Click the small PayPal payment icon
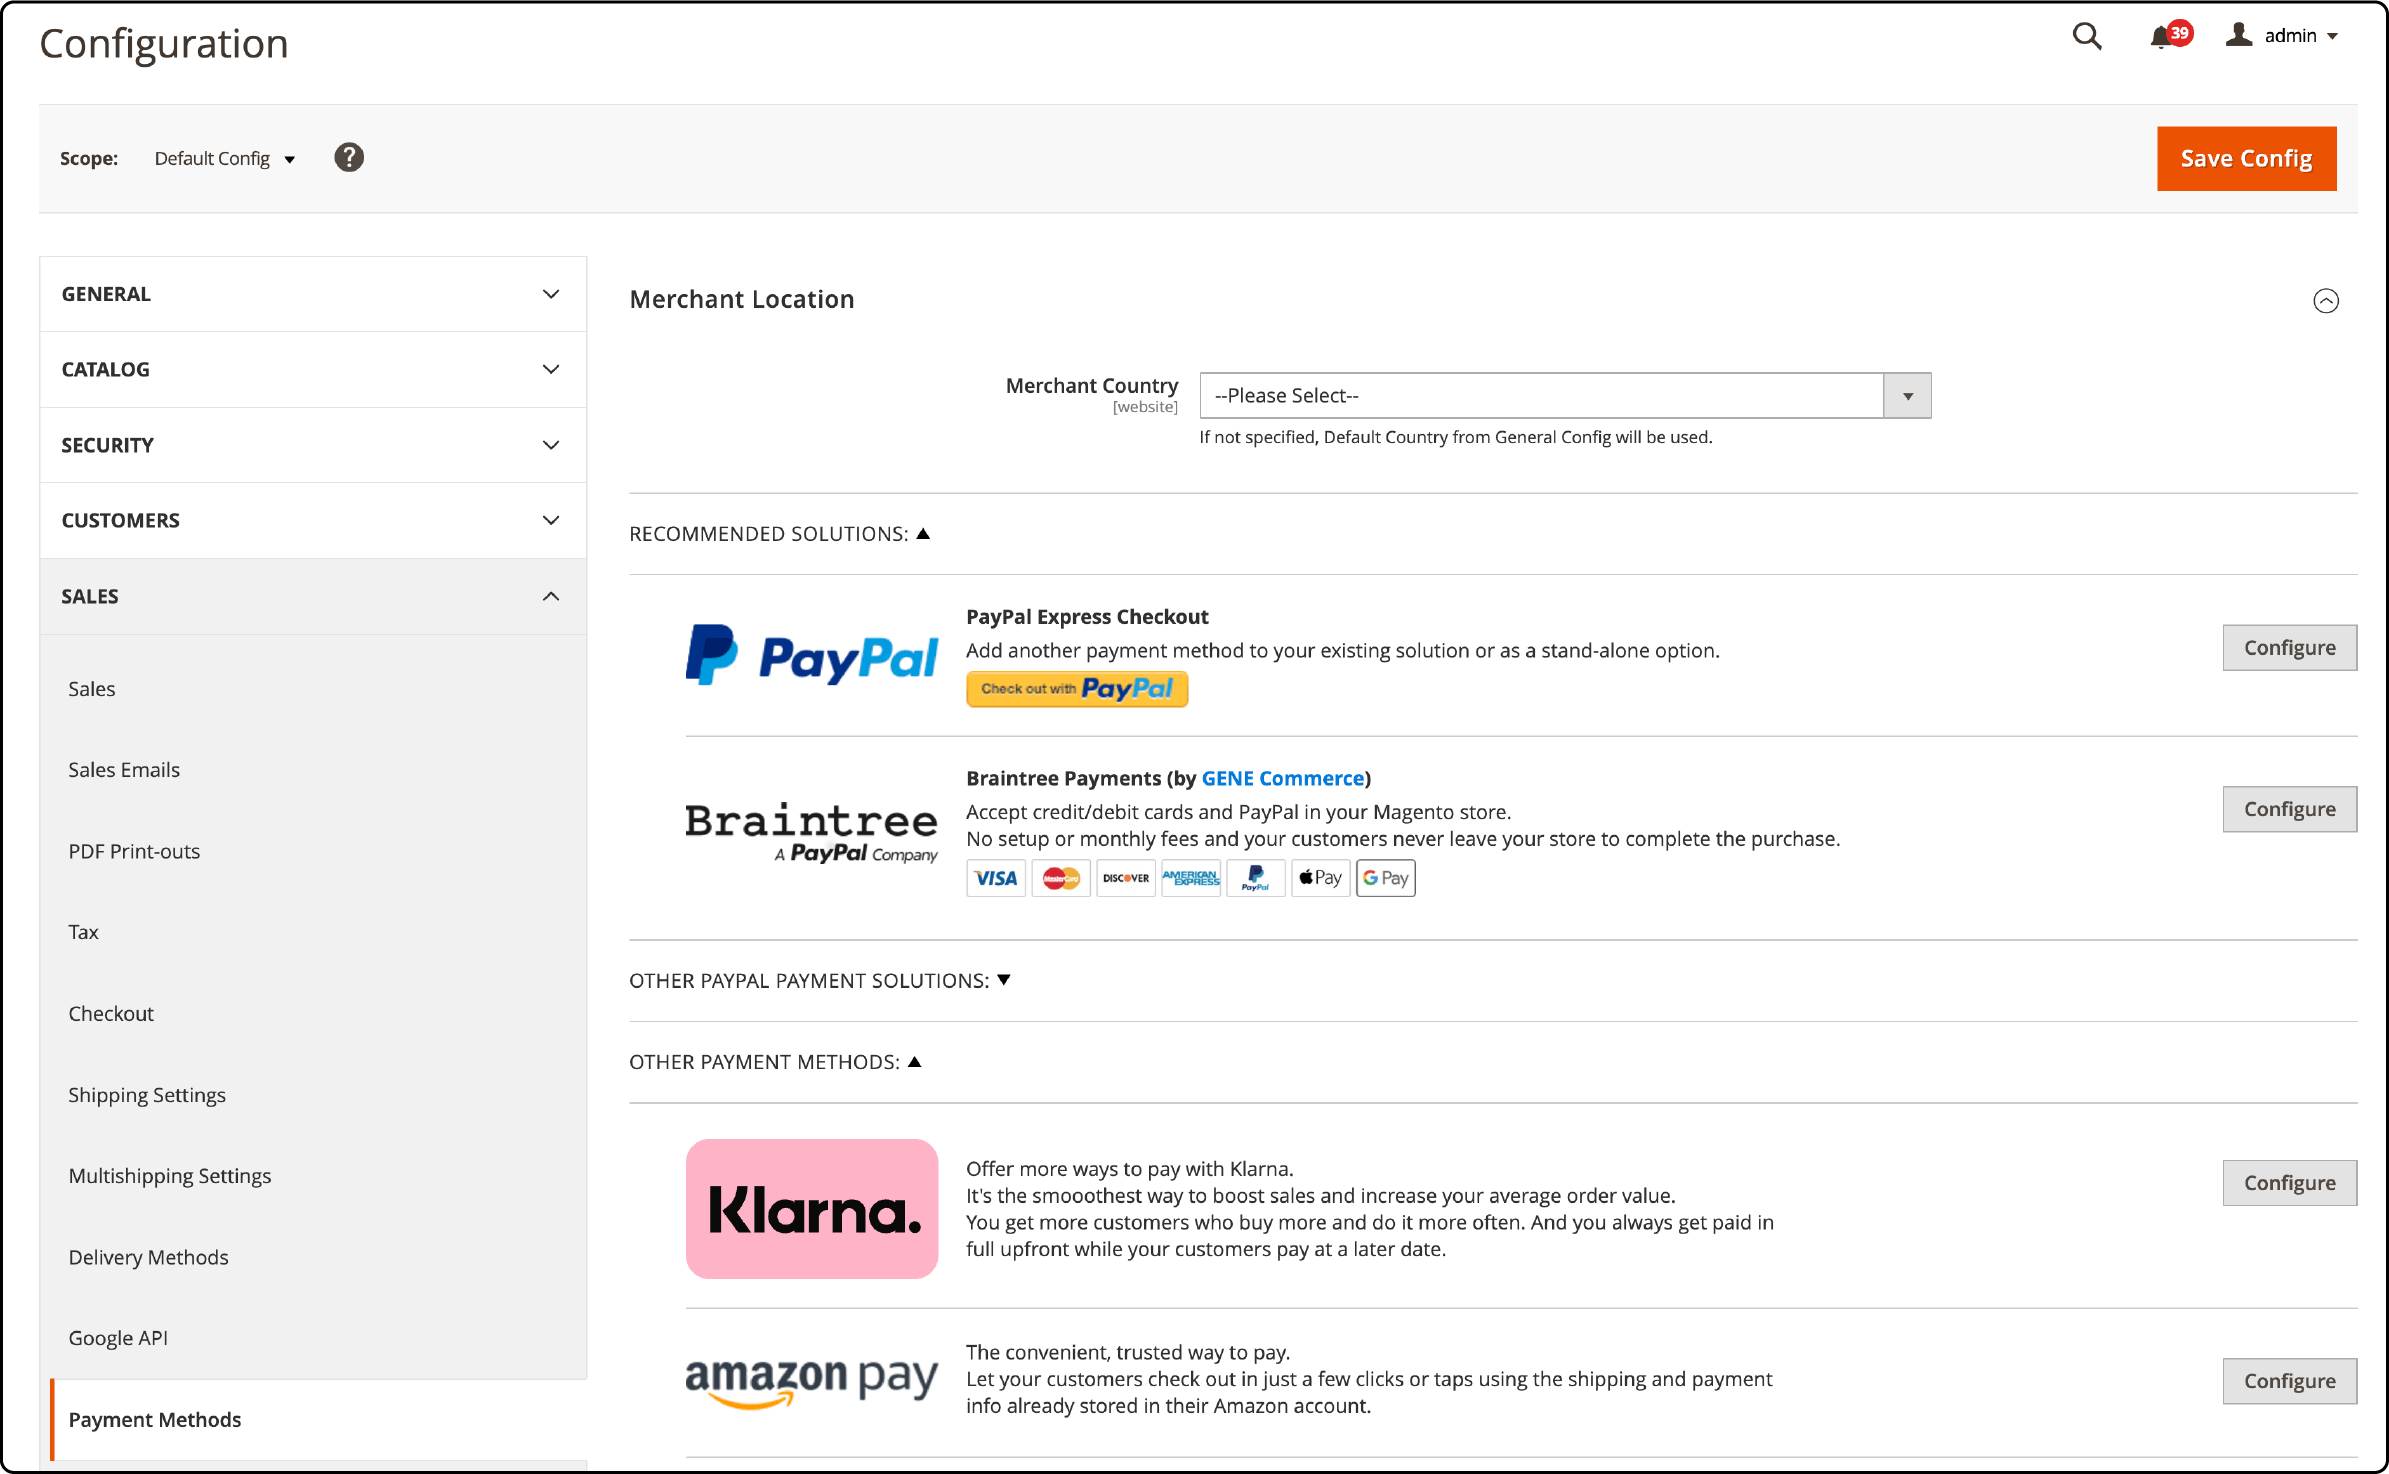 coord(1256,878)
